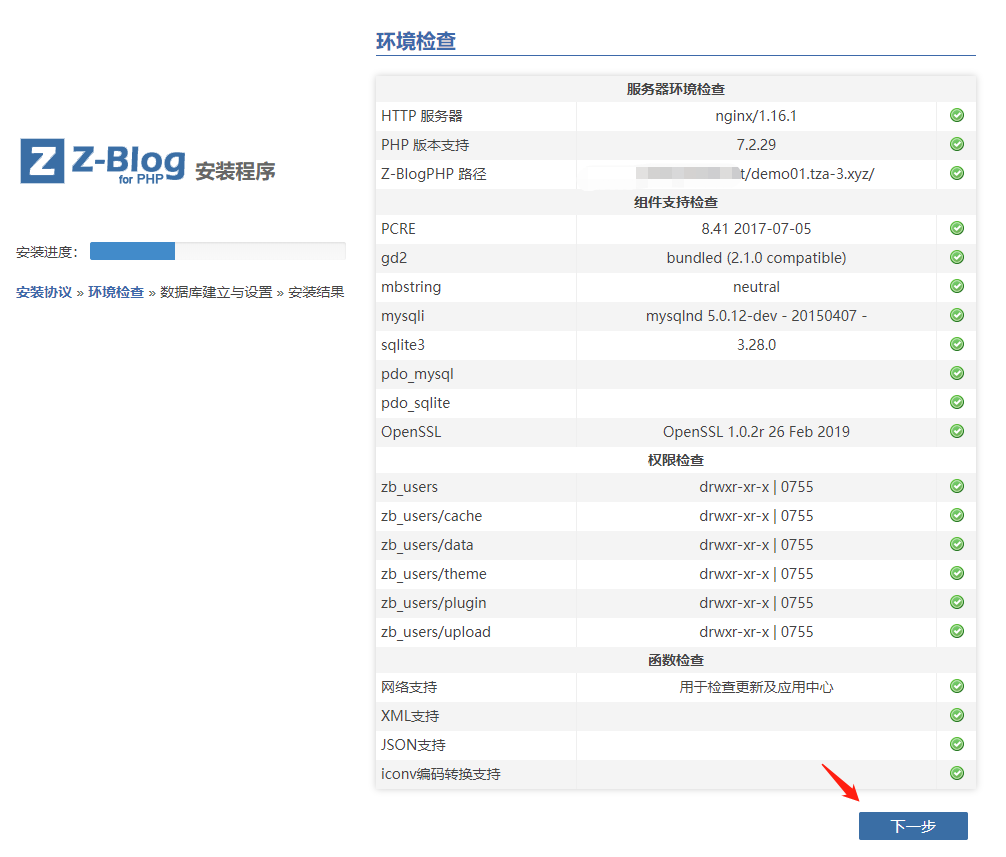
Task: Select the nginx/1.16.1 value cell
Action: click(756, 116)
